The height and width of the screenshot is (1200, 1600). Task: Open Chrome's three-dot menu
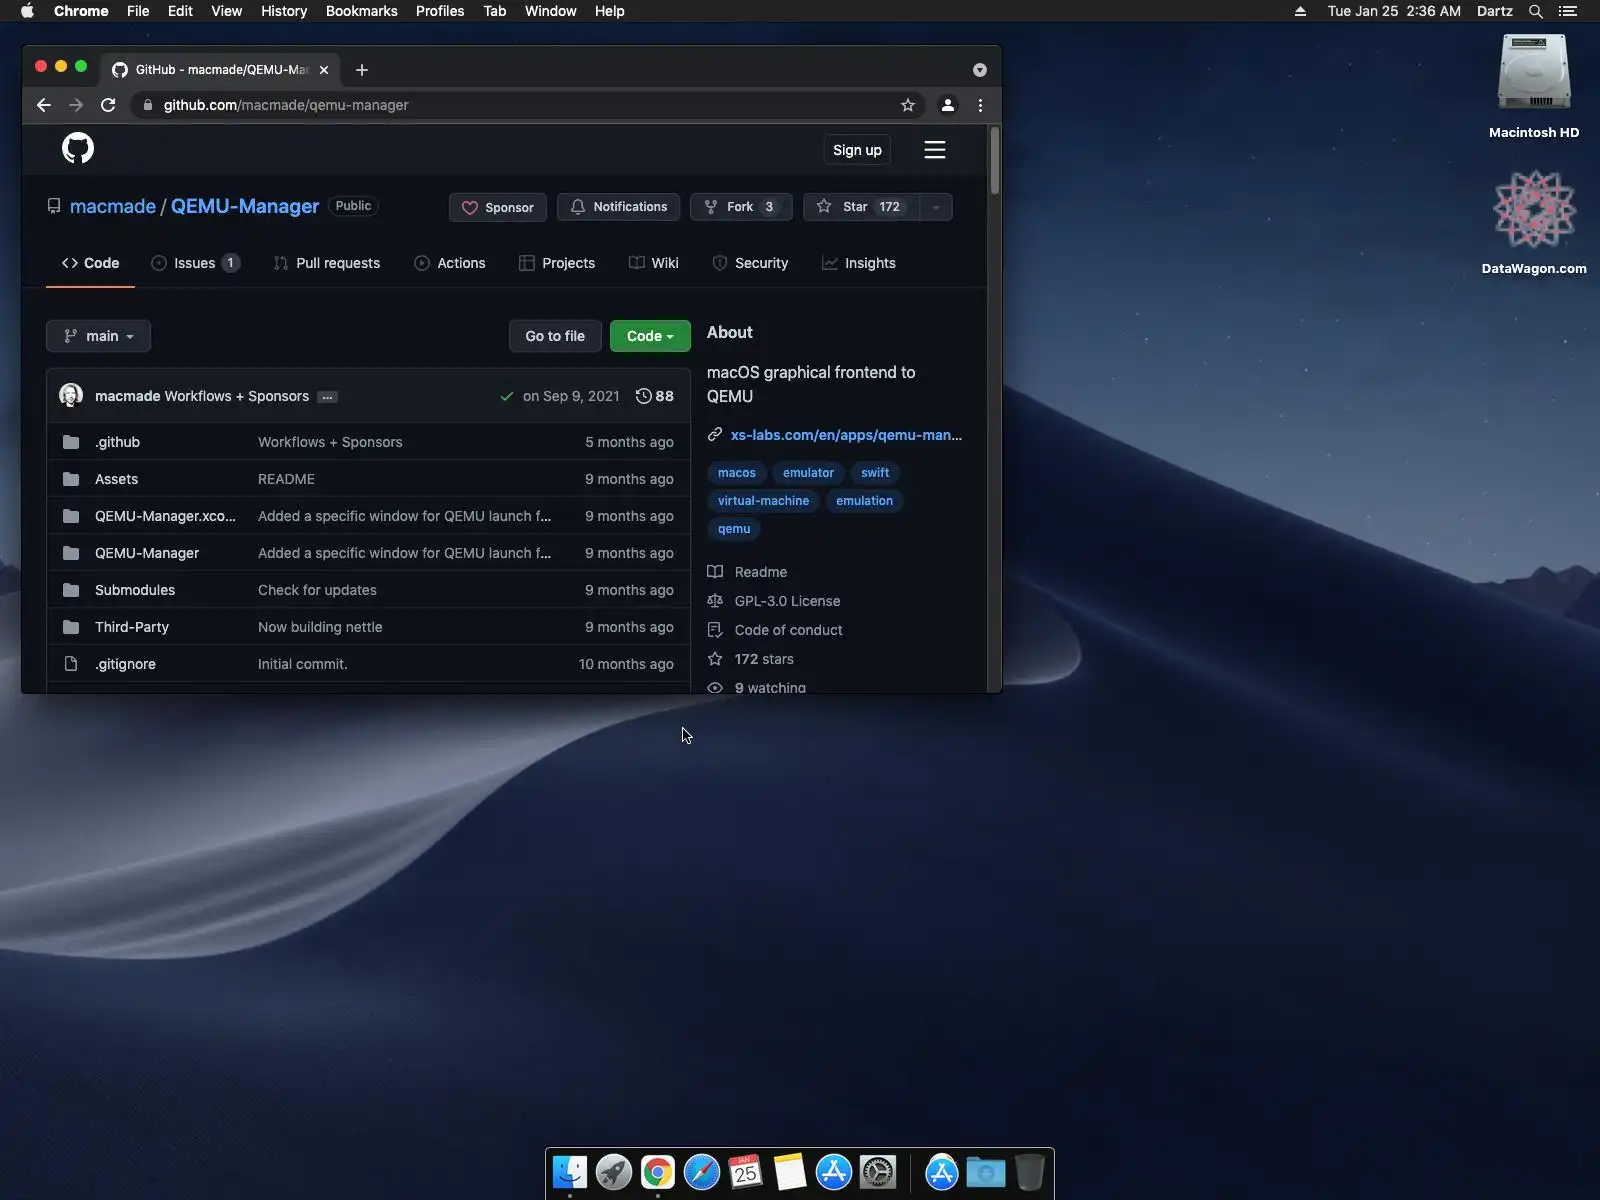coord(980,105)
